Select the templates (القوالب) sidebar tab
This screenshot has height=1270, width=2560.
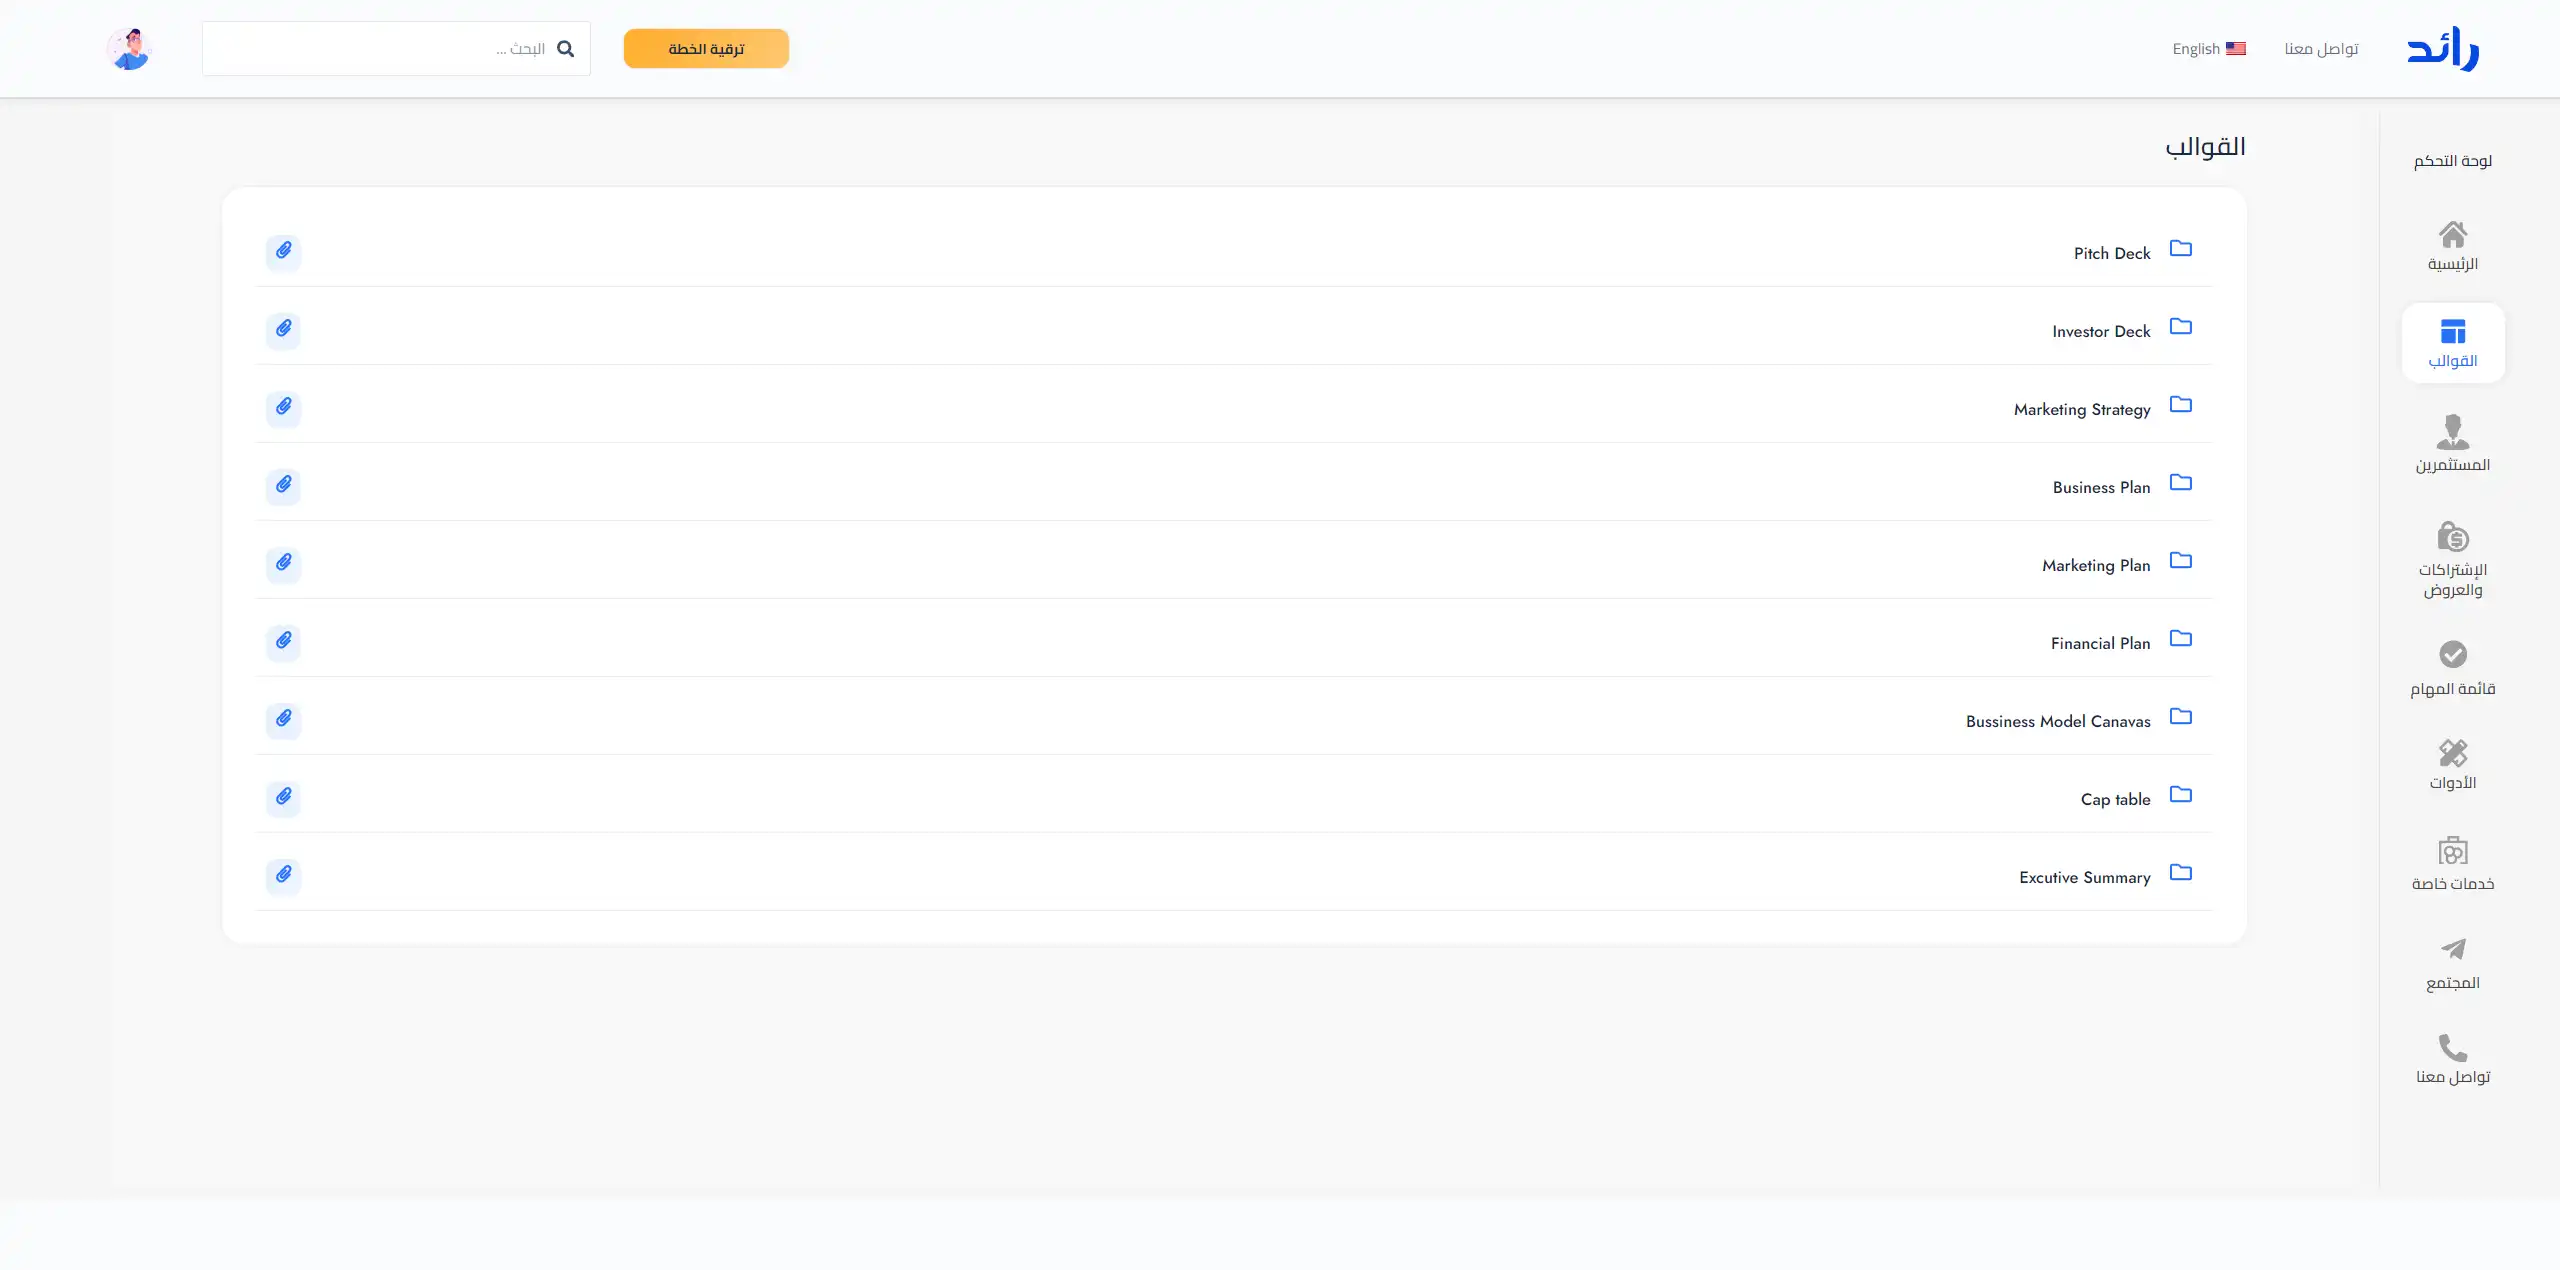pyautogui.click(x=2452, y=343)
